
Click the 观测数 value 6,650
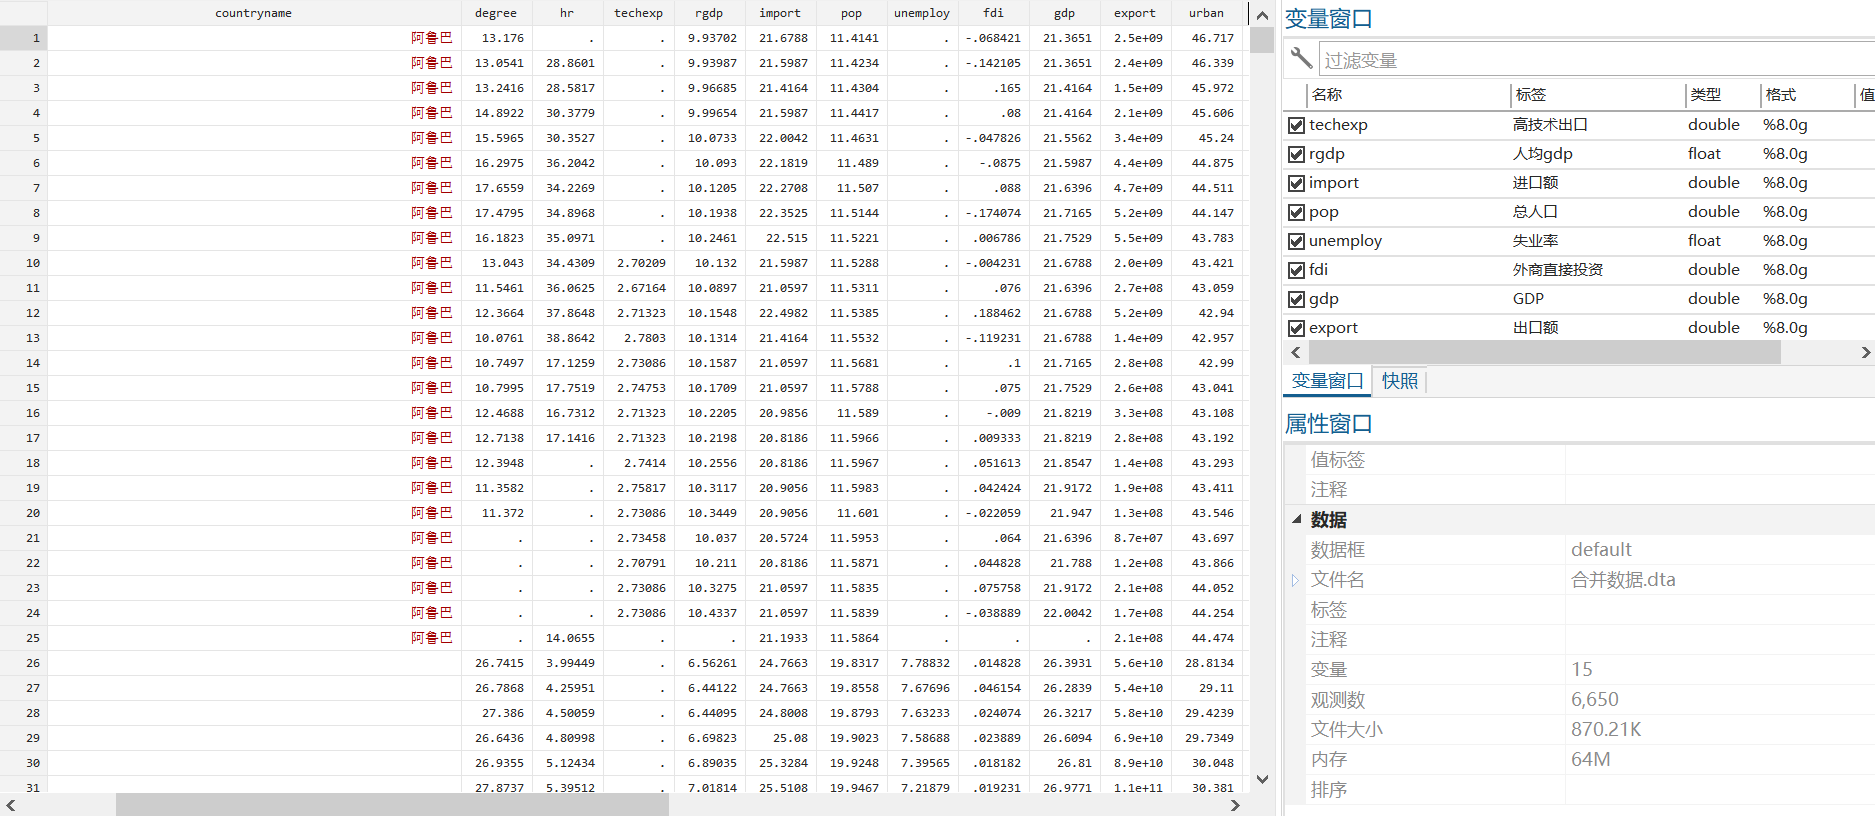(x=1594, y=700)
